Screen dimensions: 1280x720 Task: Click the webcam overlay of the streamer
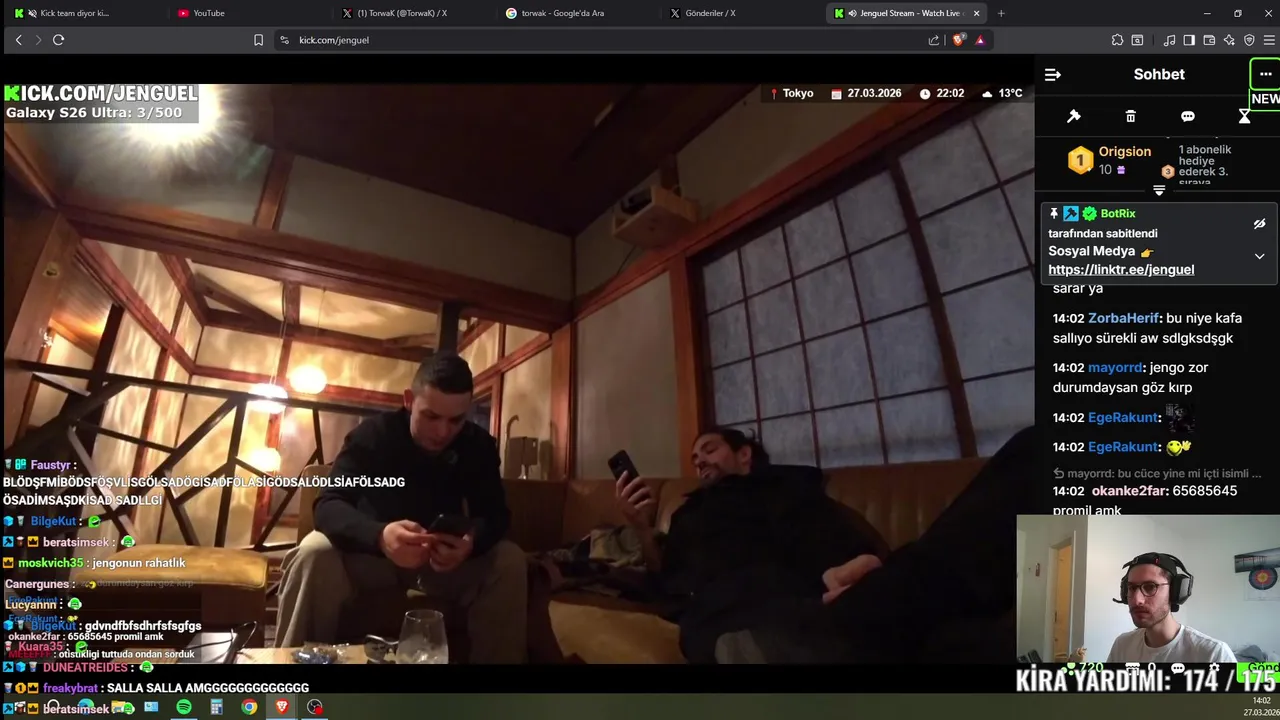(x=1148, y=590)
